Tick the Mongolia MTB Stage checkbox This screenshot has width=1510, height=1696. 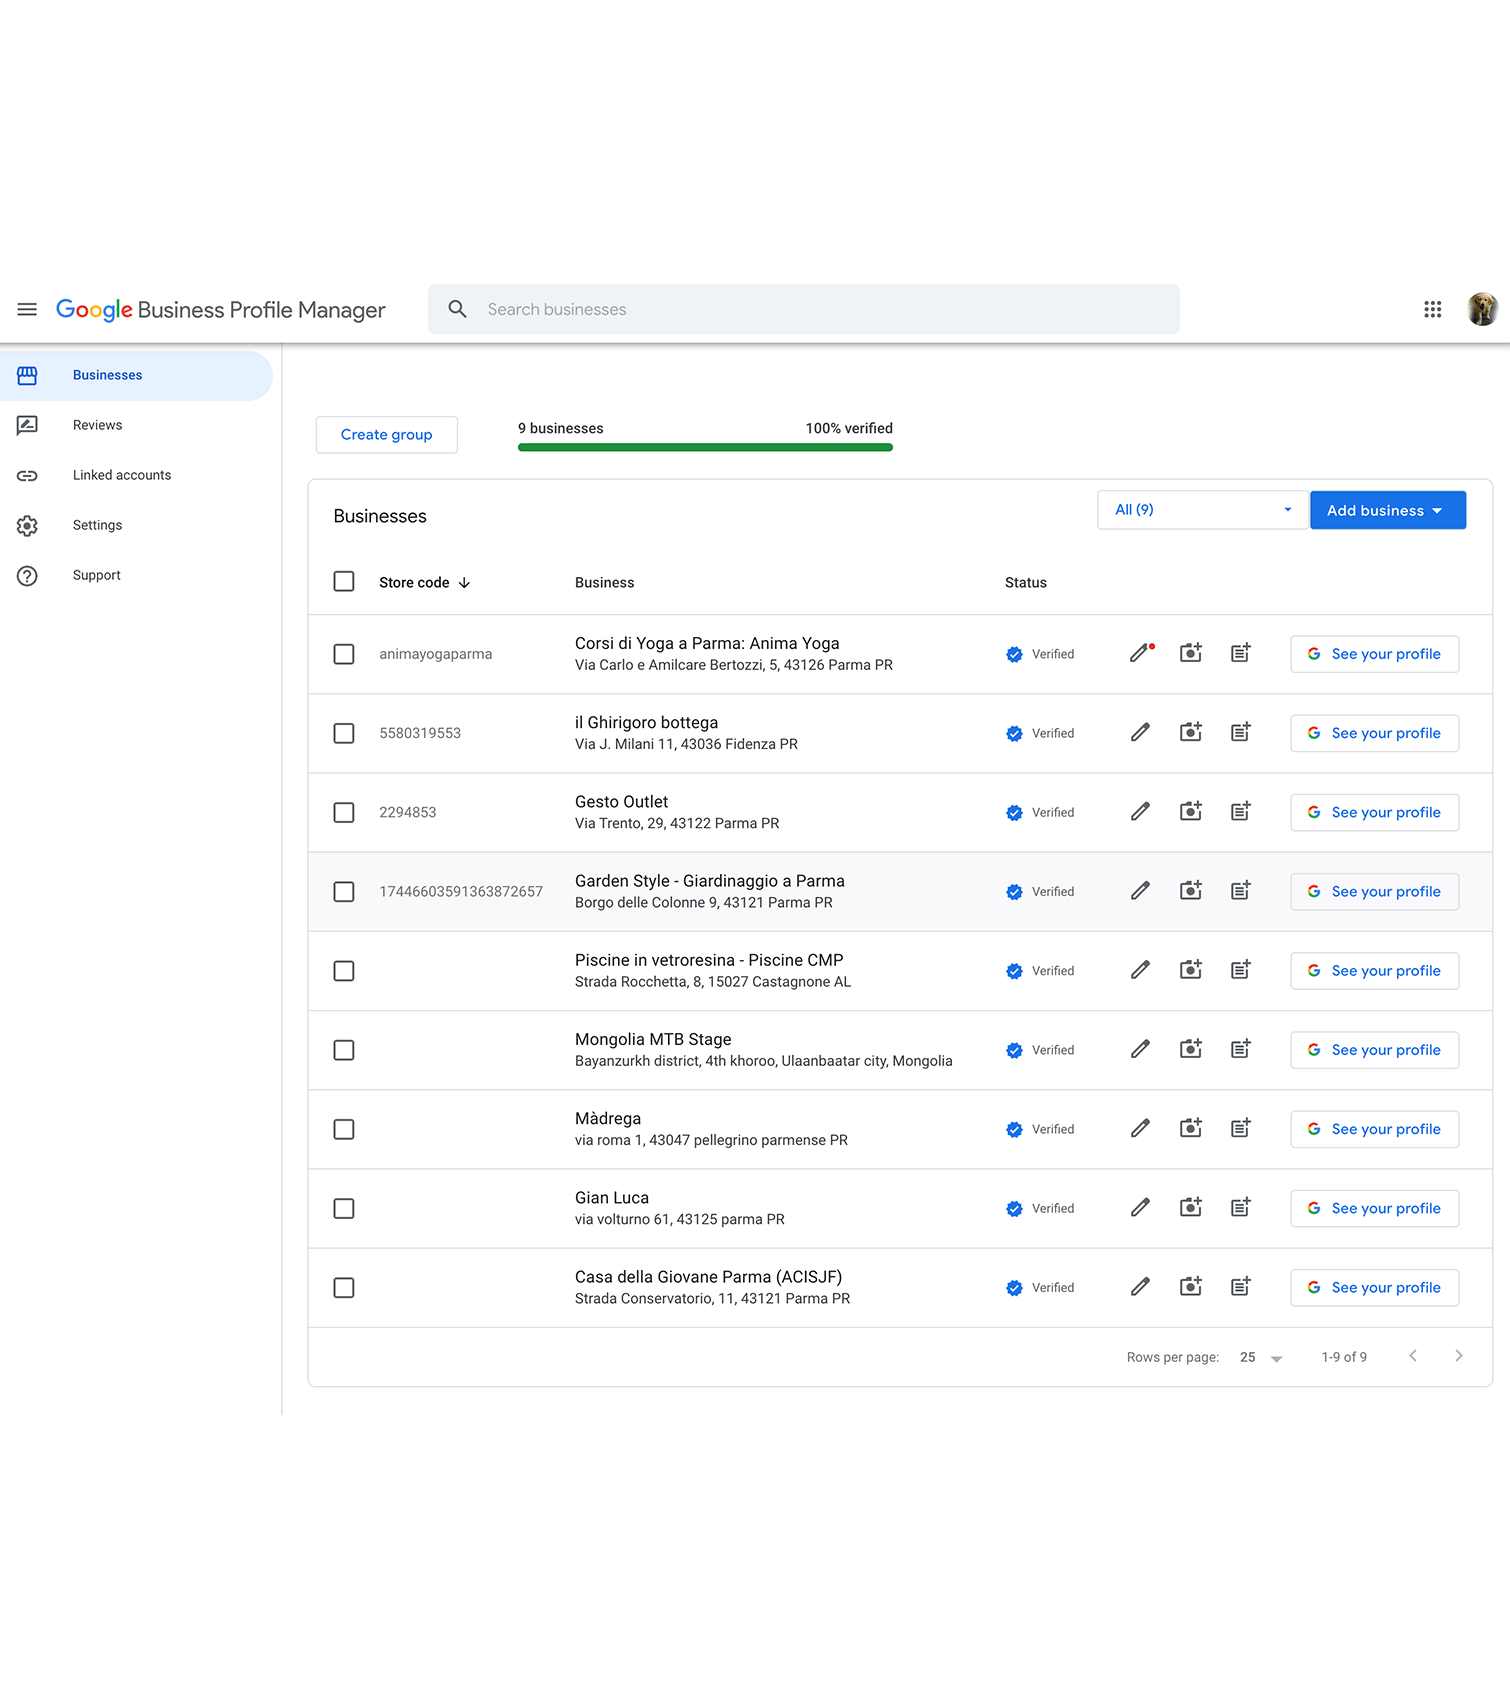344,1050
